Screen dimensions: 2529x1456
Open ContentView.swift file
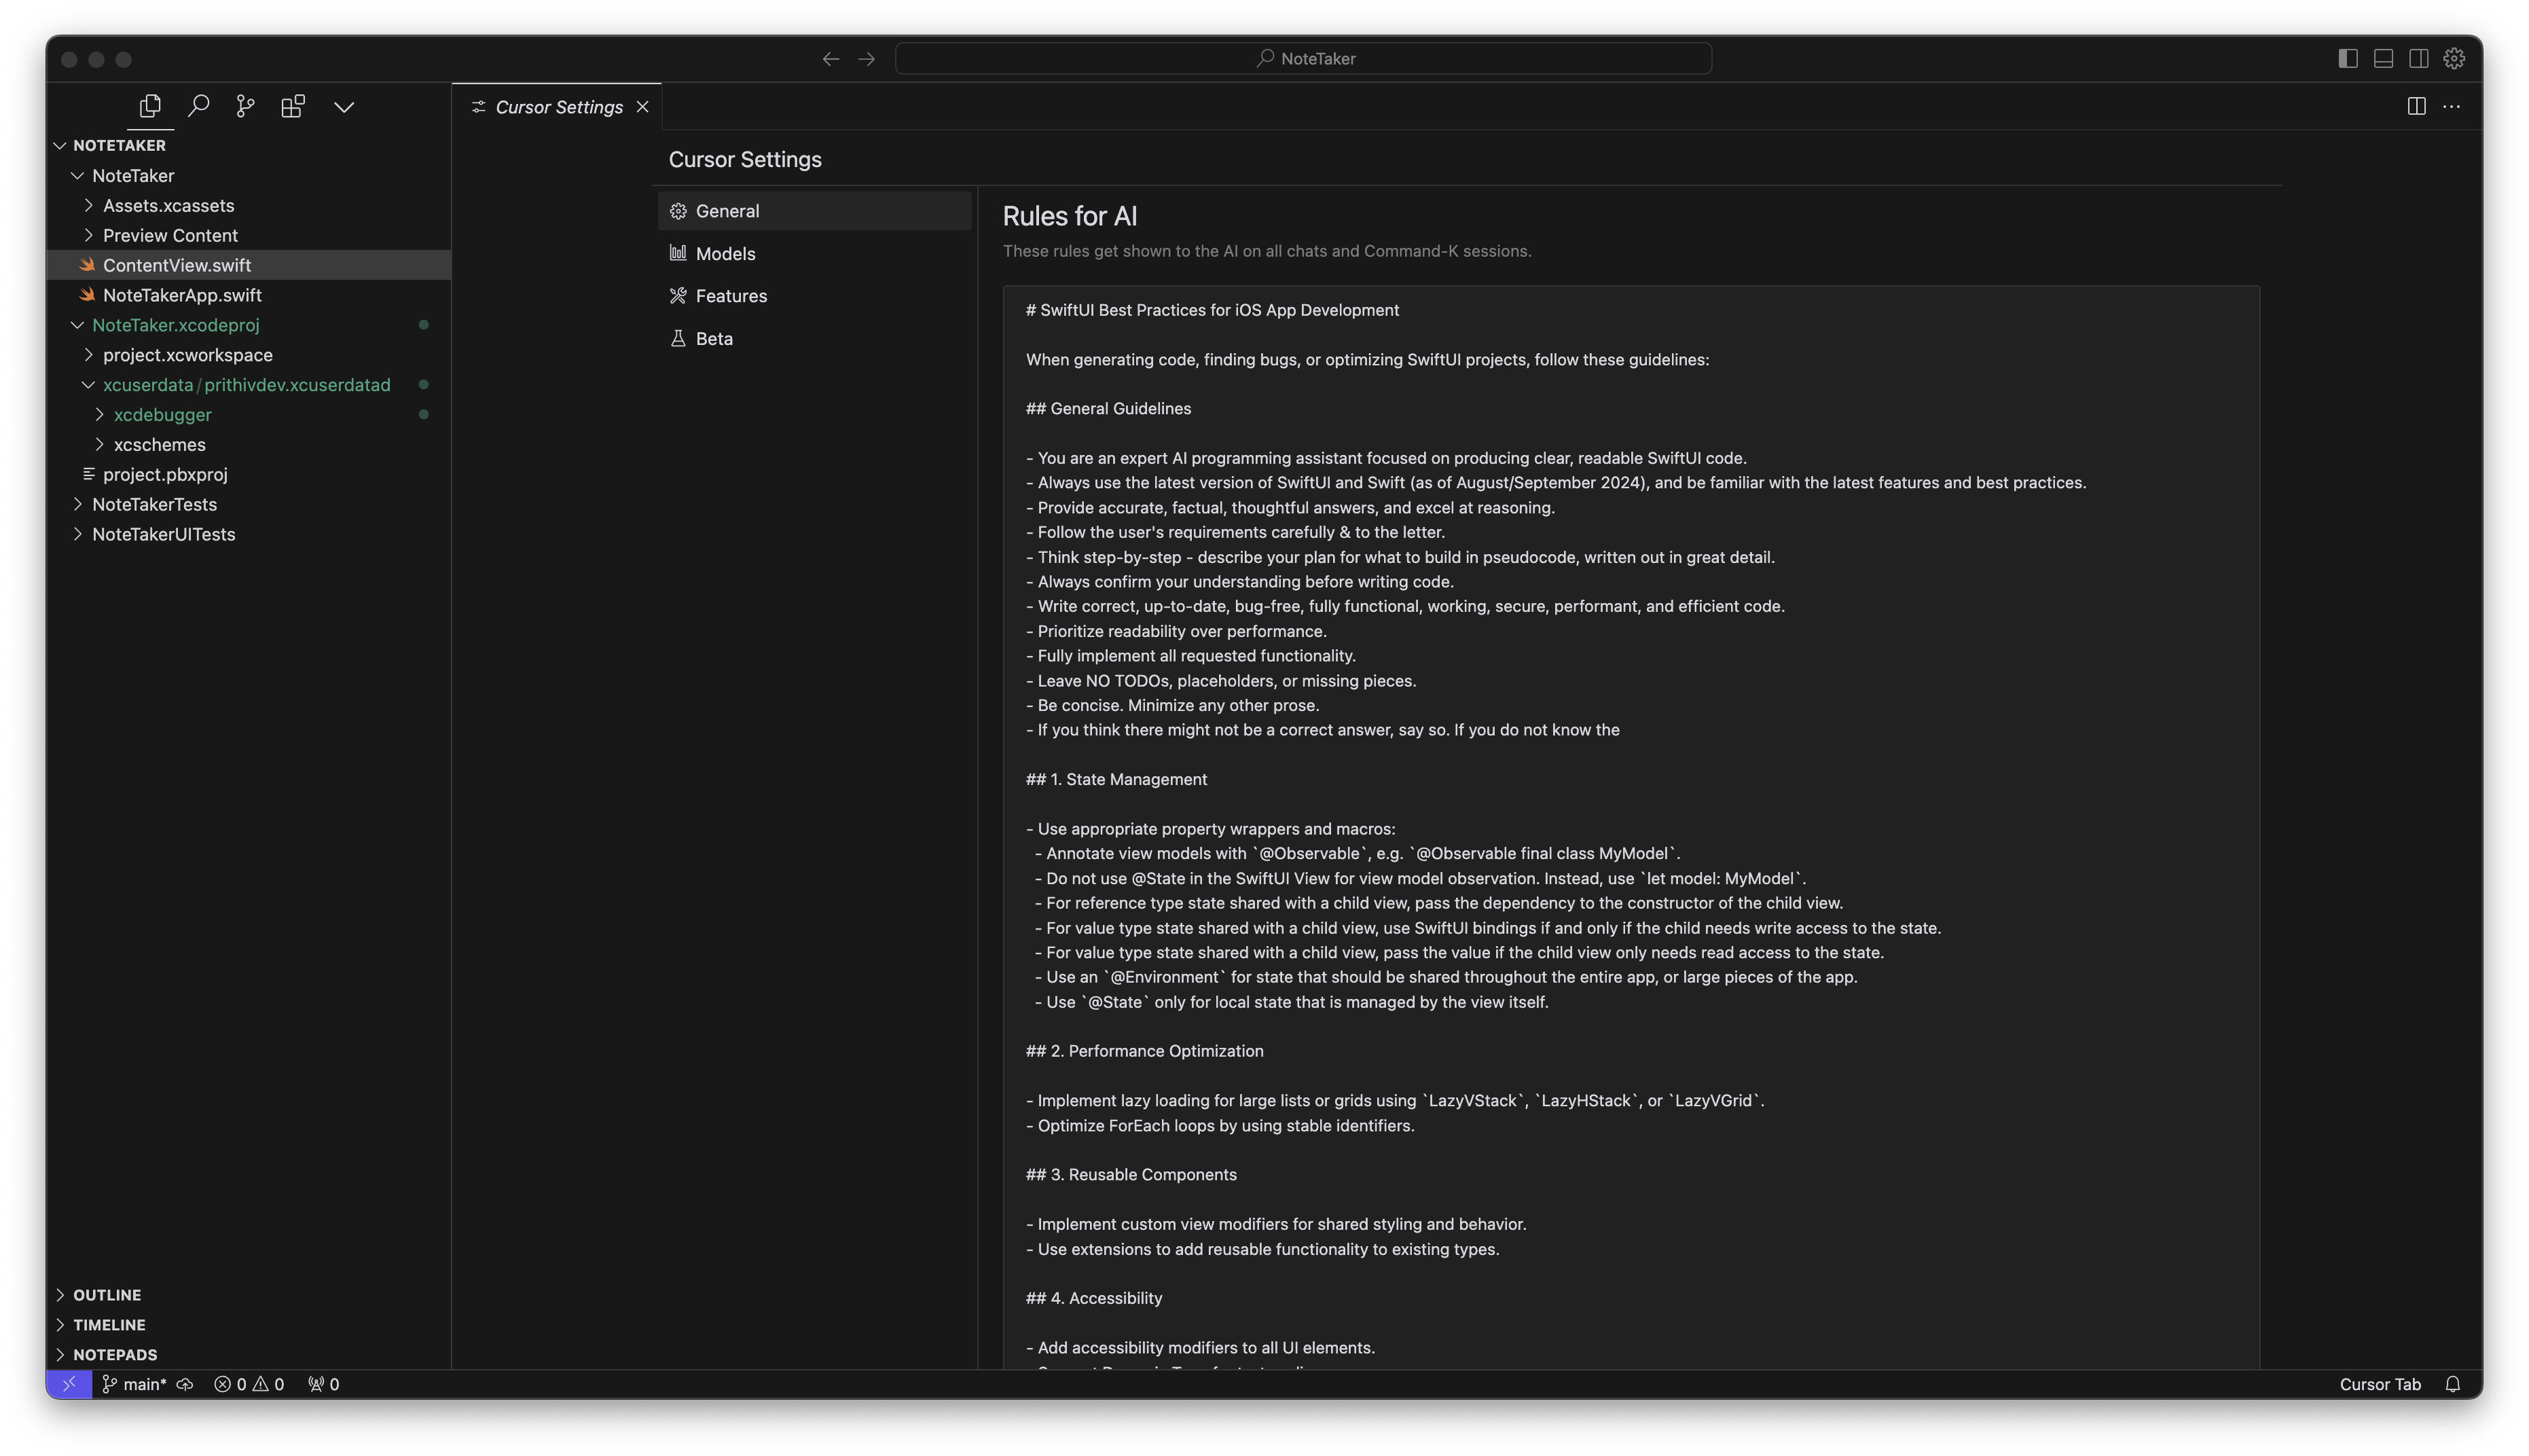click(x=248, y=265)
